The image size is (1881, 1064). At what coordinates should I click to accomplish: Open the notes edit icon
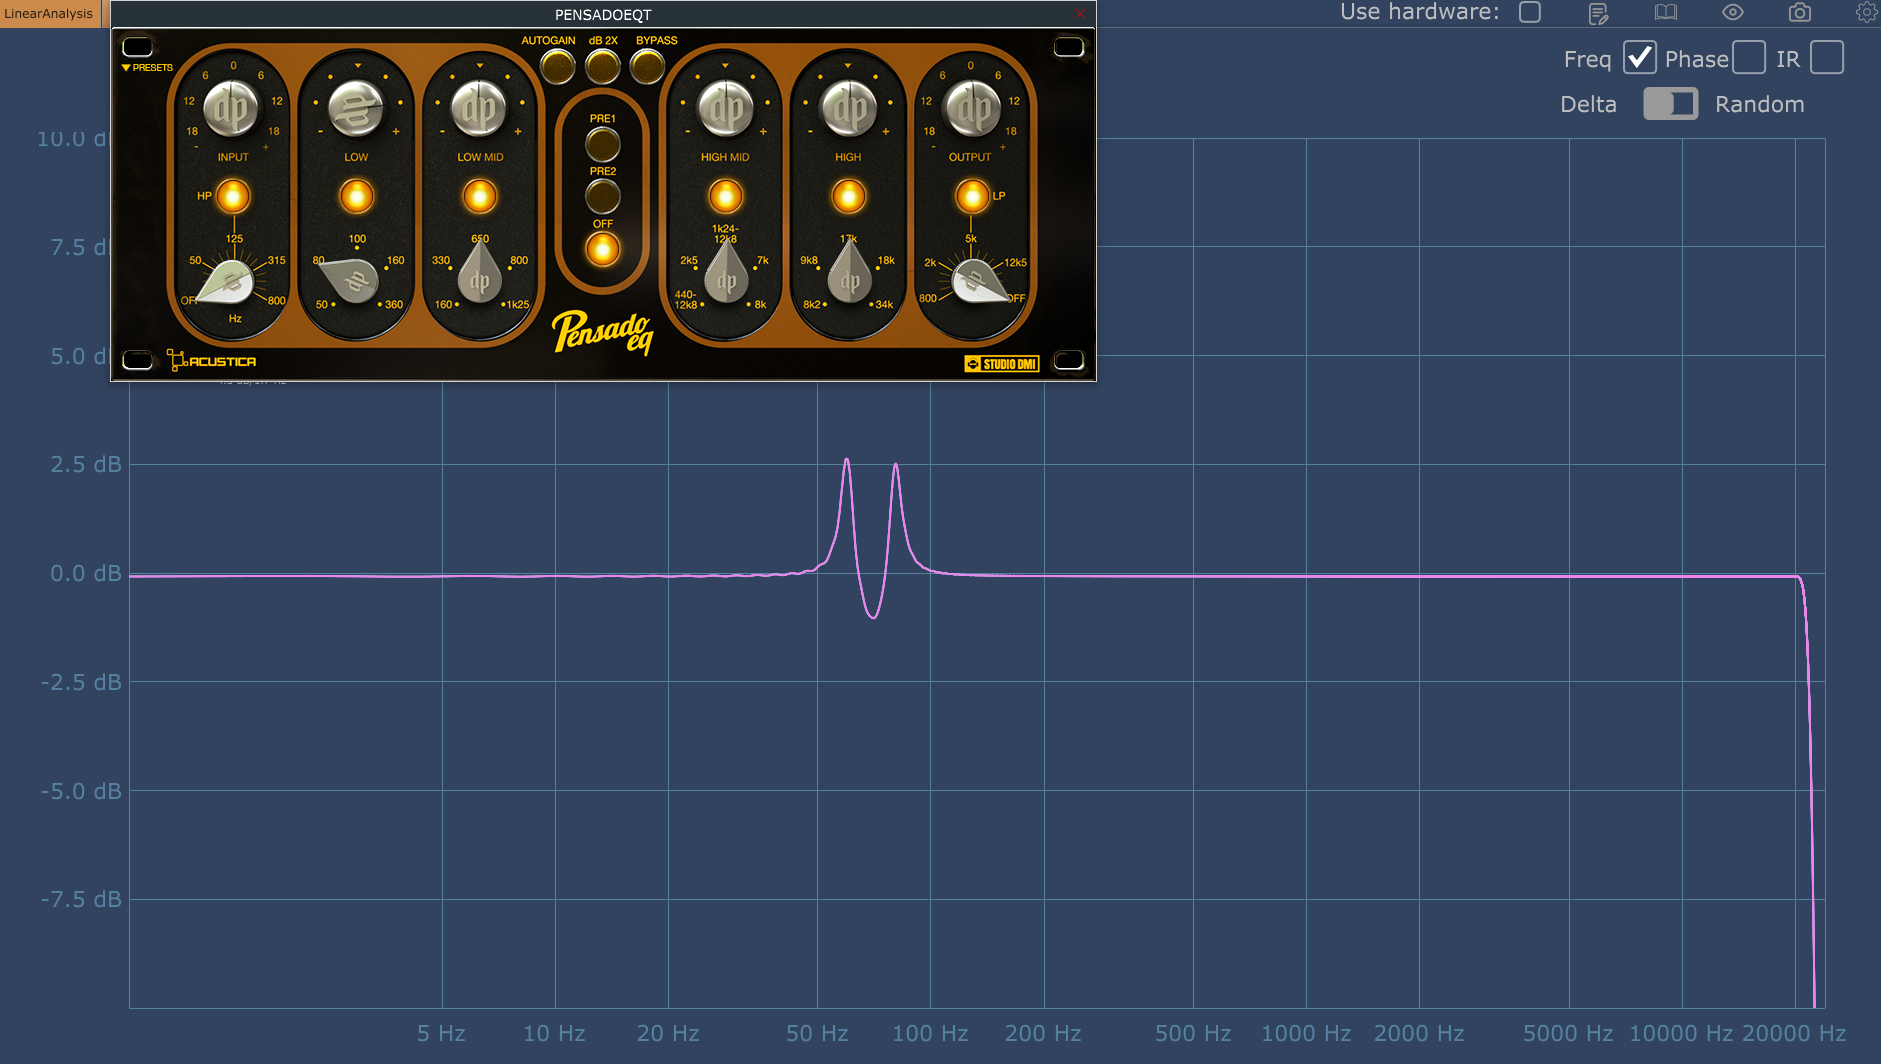click(x=1598, y=13)
